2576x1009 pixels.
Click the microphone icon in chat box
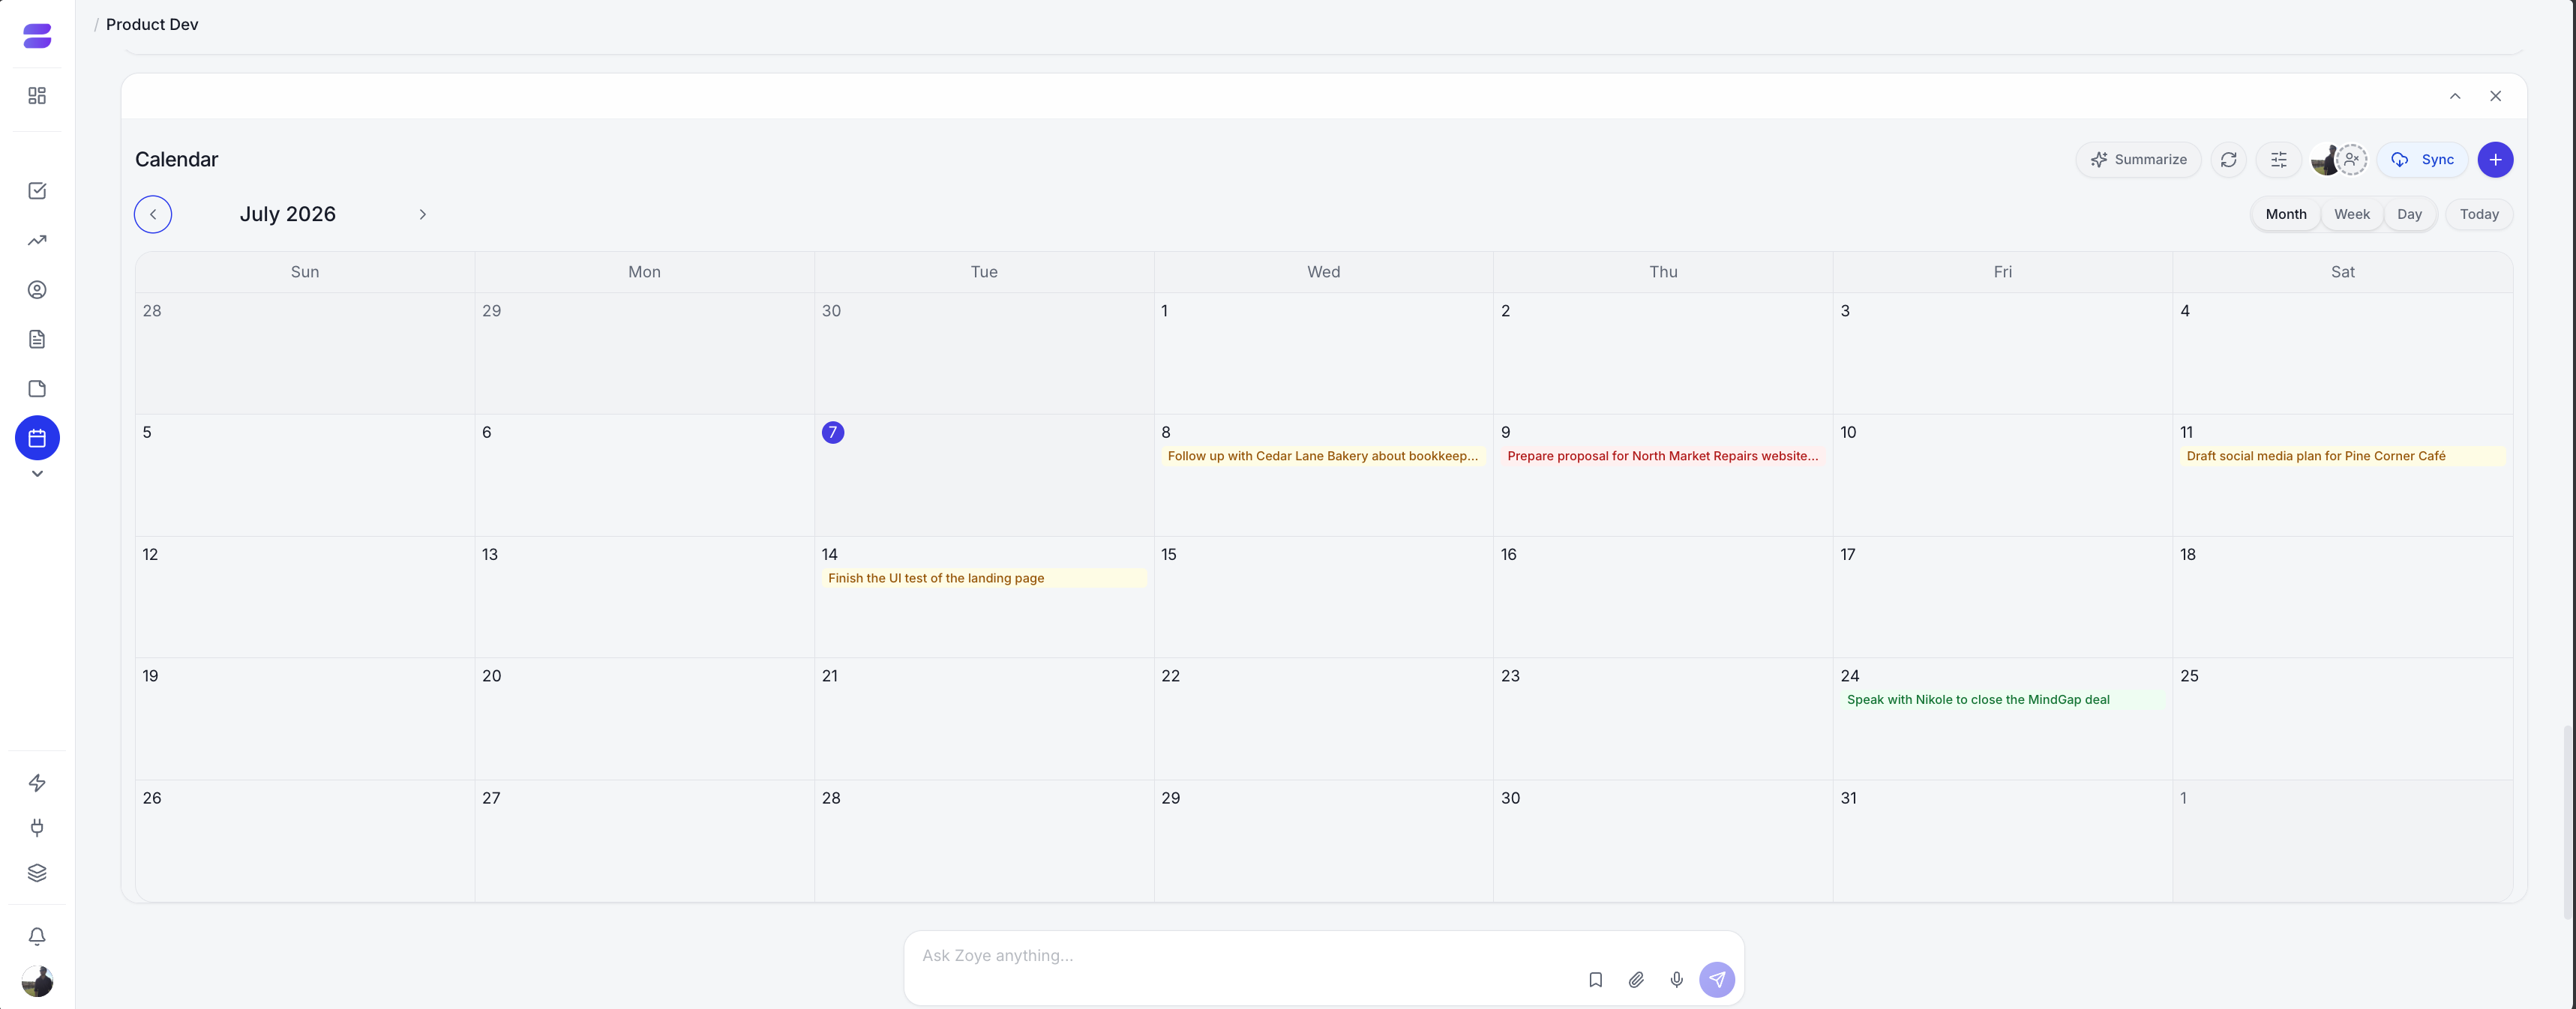1677,980
